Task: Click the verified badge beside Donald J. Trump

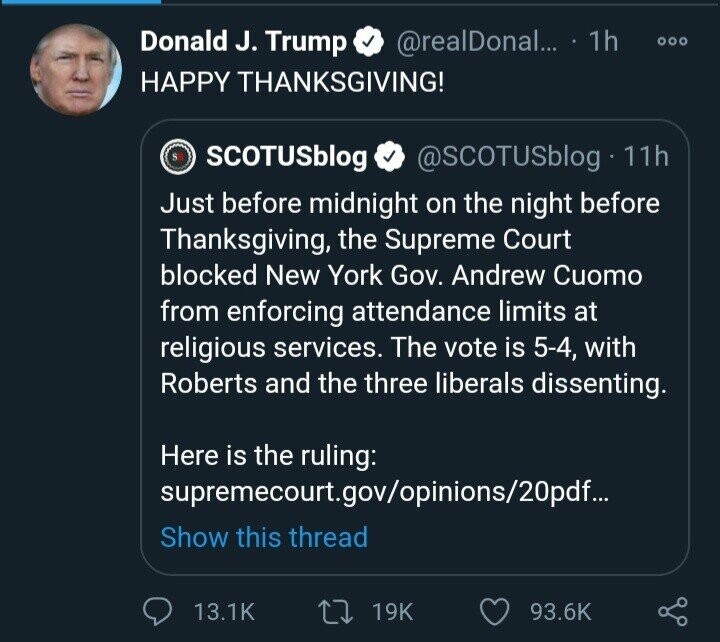Action: (x=369, y=43)
